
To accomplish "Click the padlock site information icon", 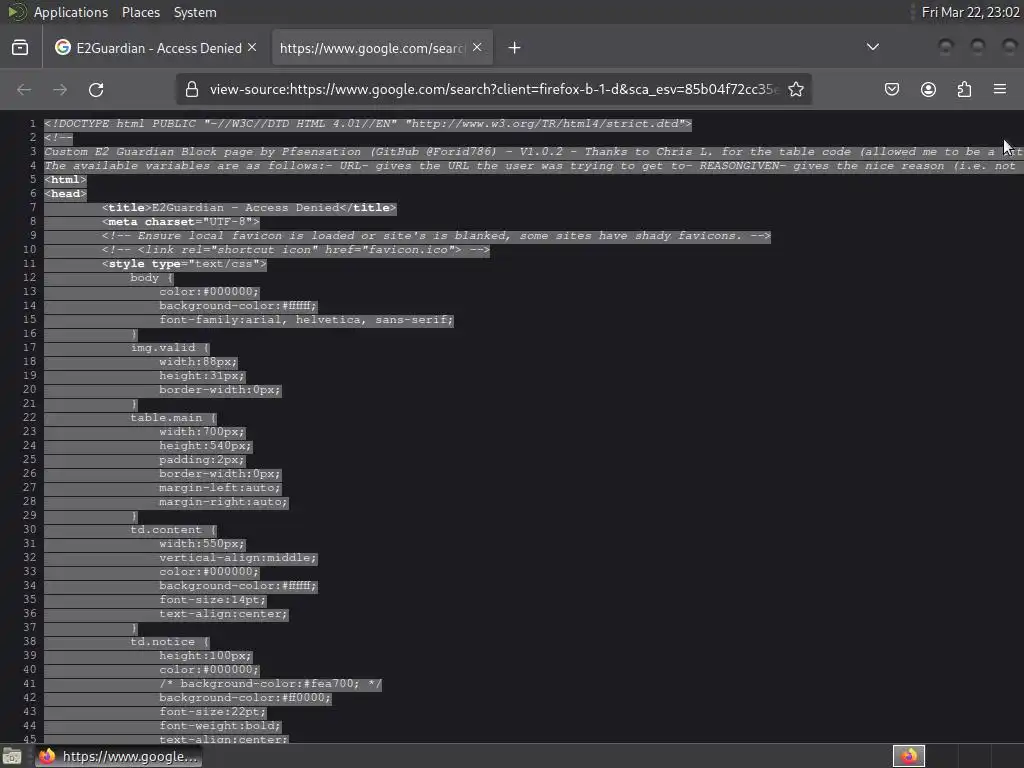I will 191,89.
